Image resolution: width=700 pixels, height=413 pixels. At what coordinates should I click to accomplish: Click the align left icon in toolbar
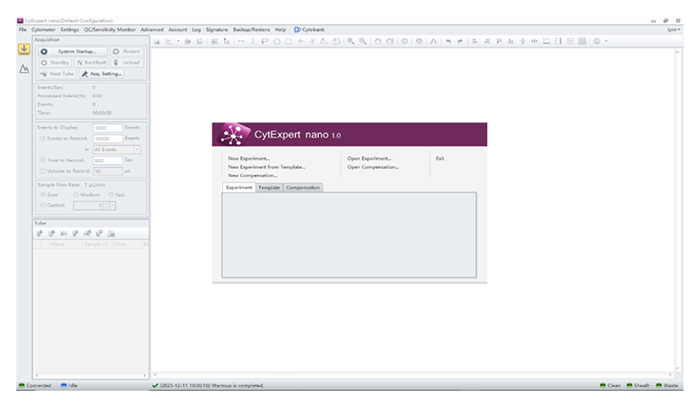[x=475, y=42]
